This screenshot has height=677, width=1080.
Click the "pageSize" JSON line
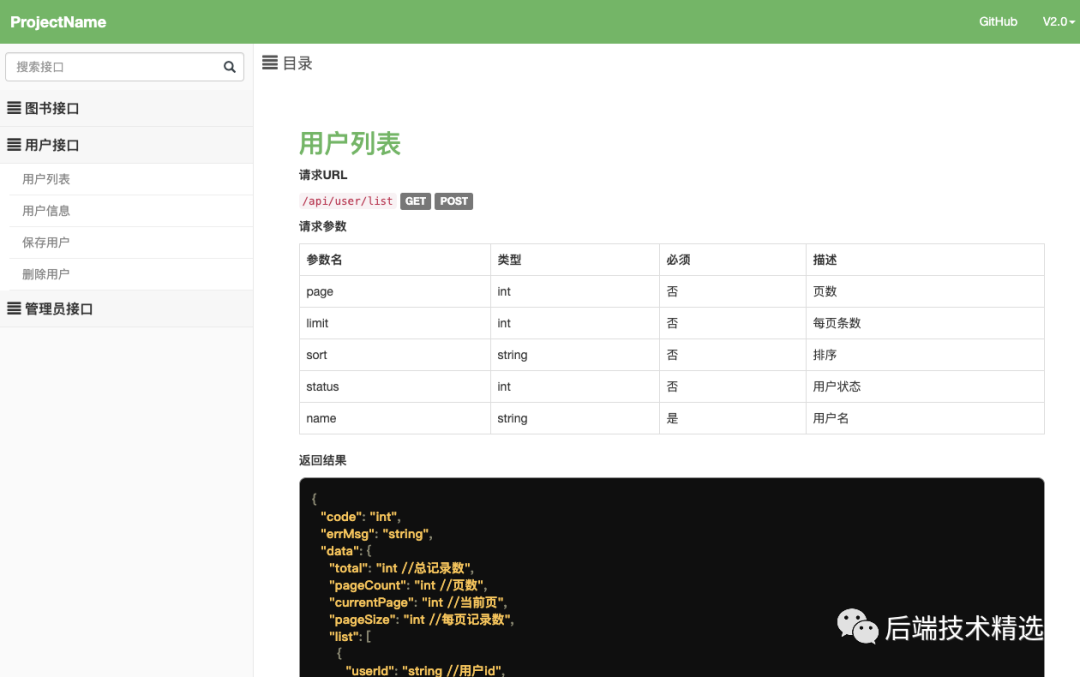tap(422, 620)
